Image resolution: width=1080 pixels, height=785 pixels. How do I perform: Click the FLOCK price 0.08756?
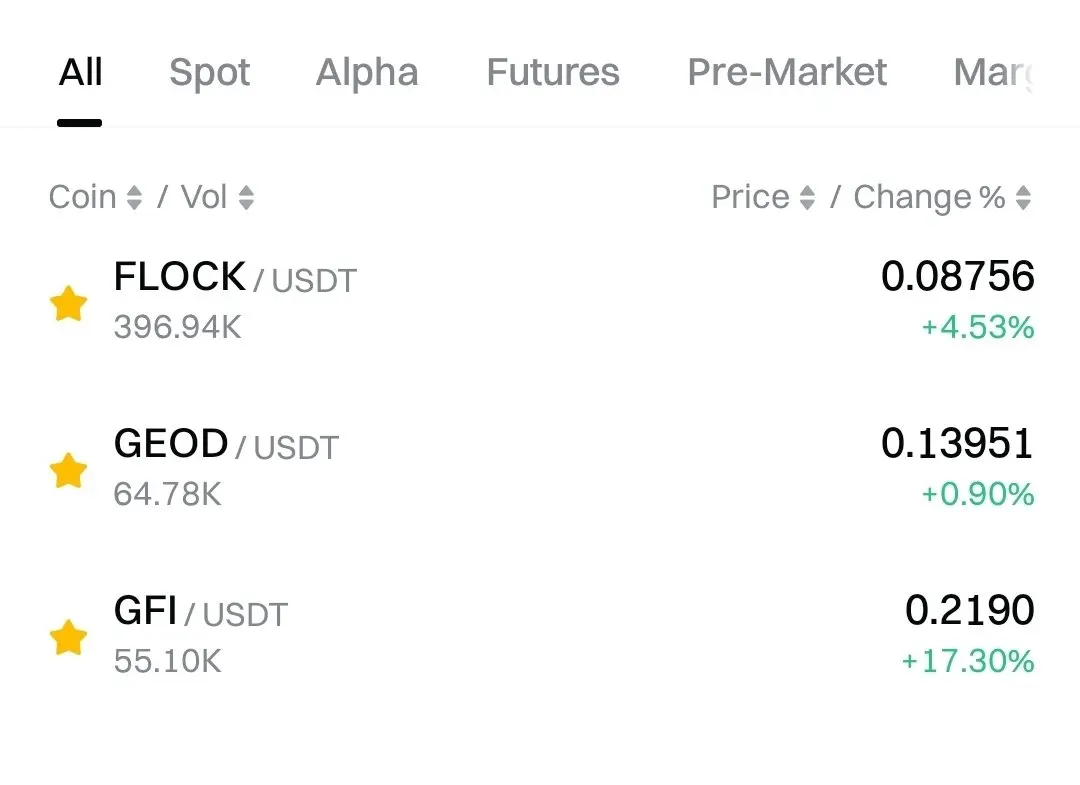[957, 277]
